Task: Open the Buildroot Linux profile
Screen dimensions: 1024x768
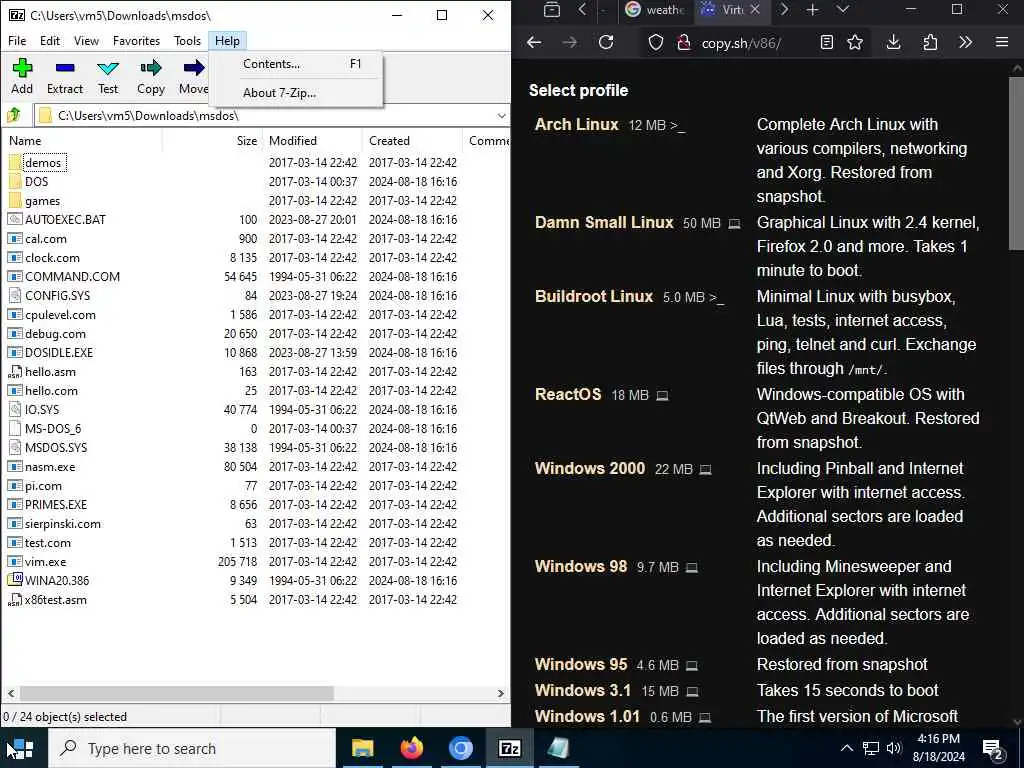Action: click(x=594, y=296)
